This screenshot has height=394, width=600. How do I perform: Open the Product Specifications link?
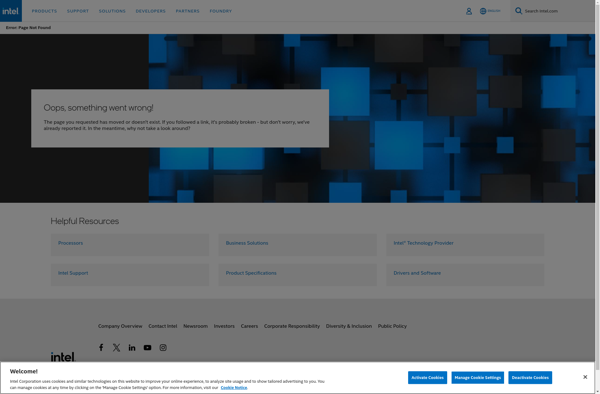251,273
